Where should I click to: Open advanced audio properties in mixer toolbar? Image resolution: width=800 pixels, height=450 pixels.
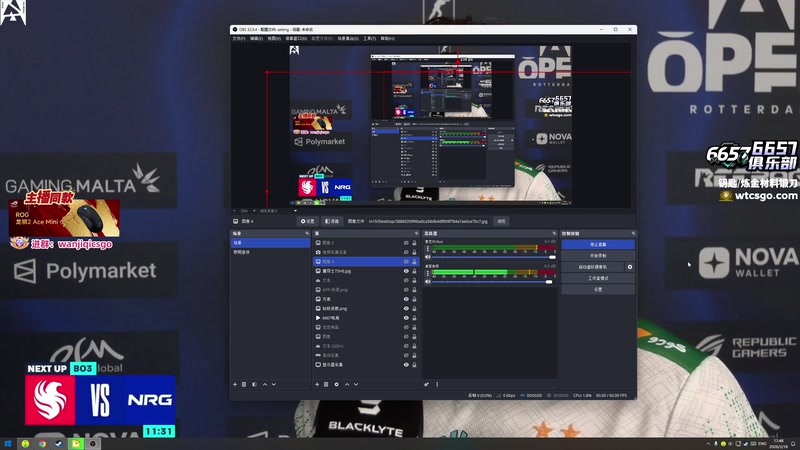pyautogui.click(x=427, y=384)
